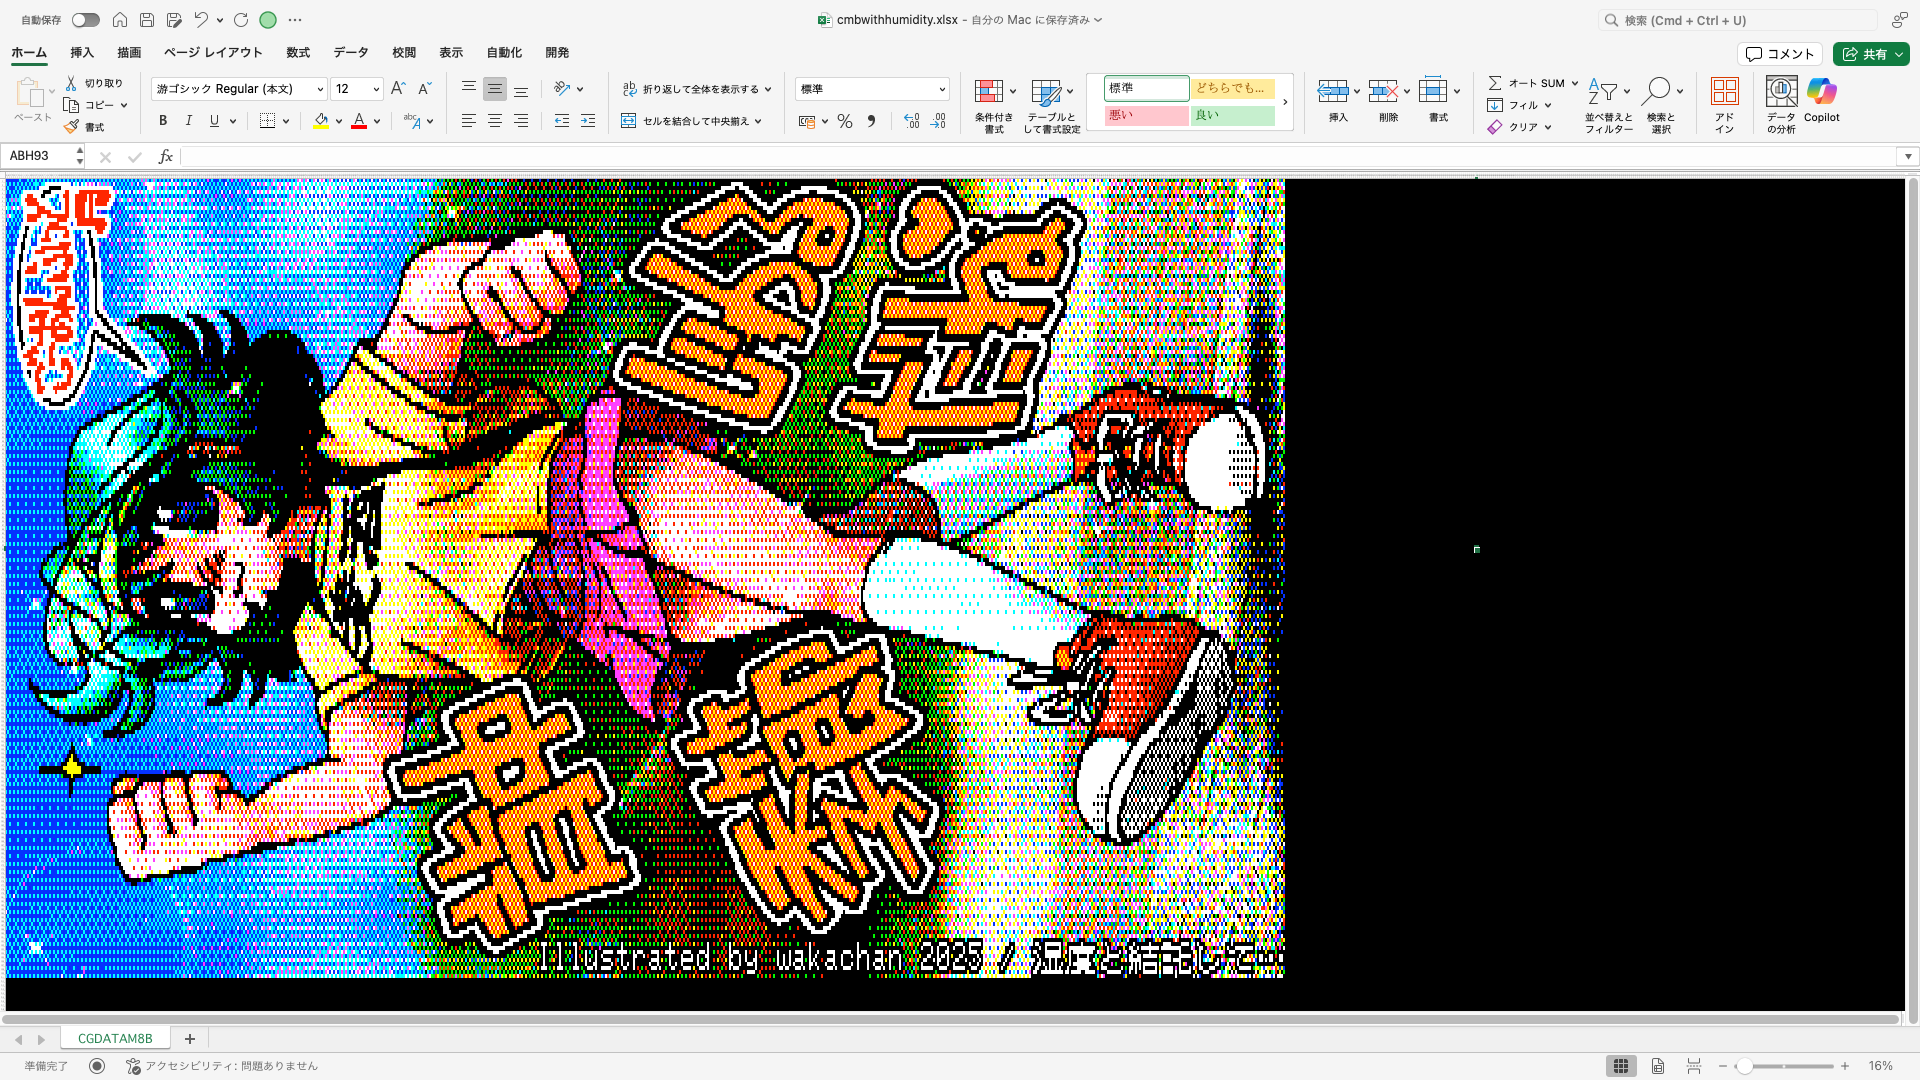Screen dimensions: 1920x1080
Task: Launch Copilot from the ribbon
Action: coord(1822,100)
